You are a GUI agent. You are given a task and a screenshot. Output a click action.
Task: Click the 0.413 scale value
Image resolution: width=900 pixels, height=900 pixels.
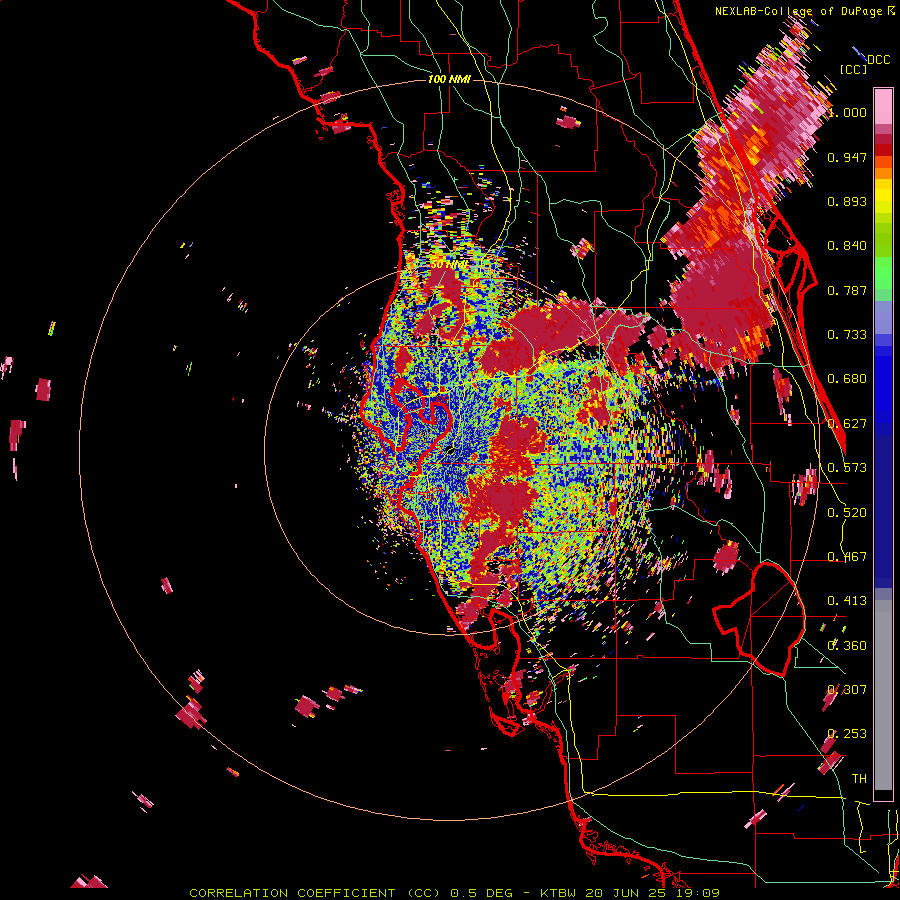(847, 601)
